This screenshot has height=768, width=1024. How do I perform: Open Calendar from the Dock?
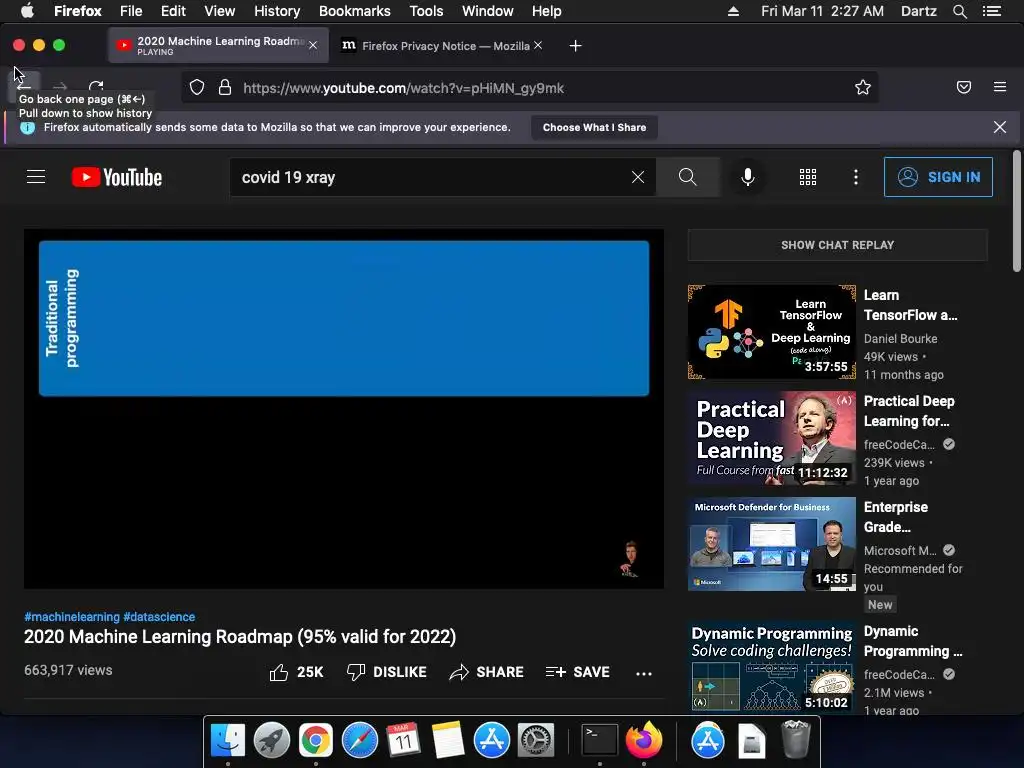(403, 741)
